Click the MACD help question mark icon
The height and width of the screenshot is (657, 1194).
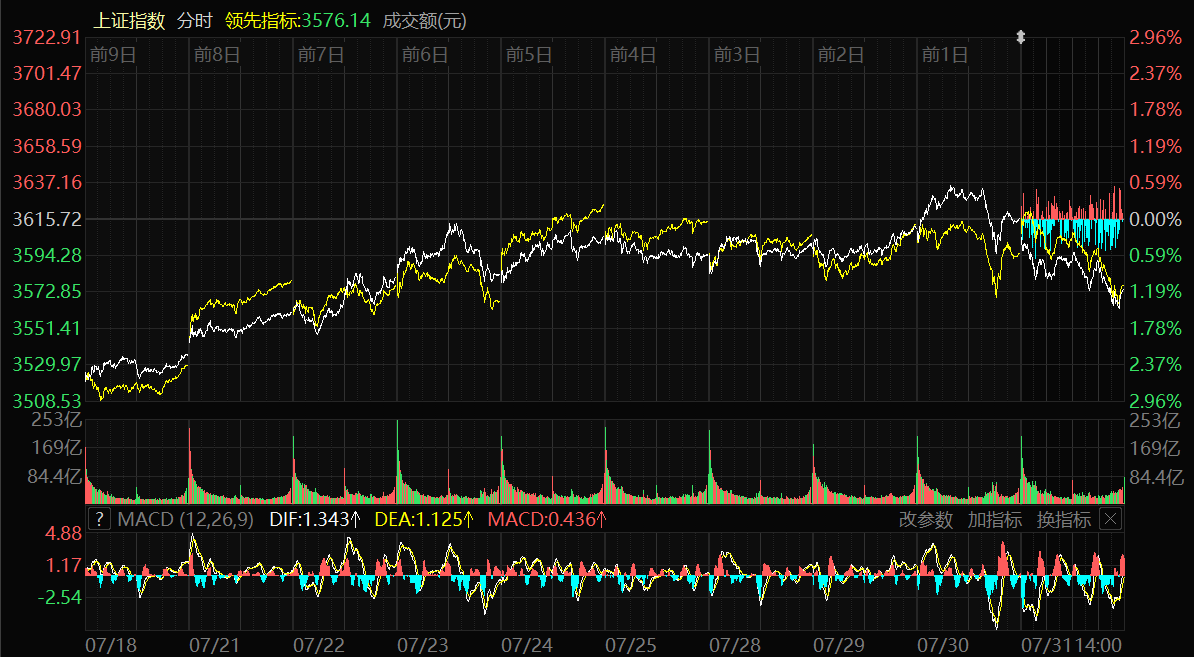[99, 519]
